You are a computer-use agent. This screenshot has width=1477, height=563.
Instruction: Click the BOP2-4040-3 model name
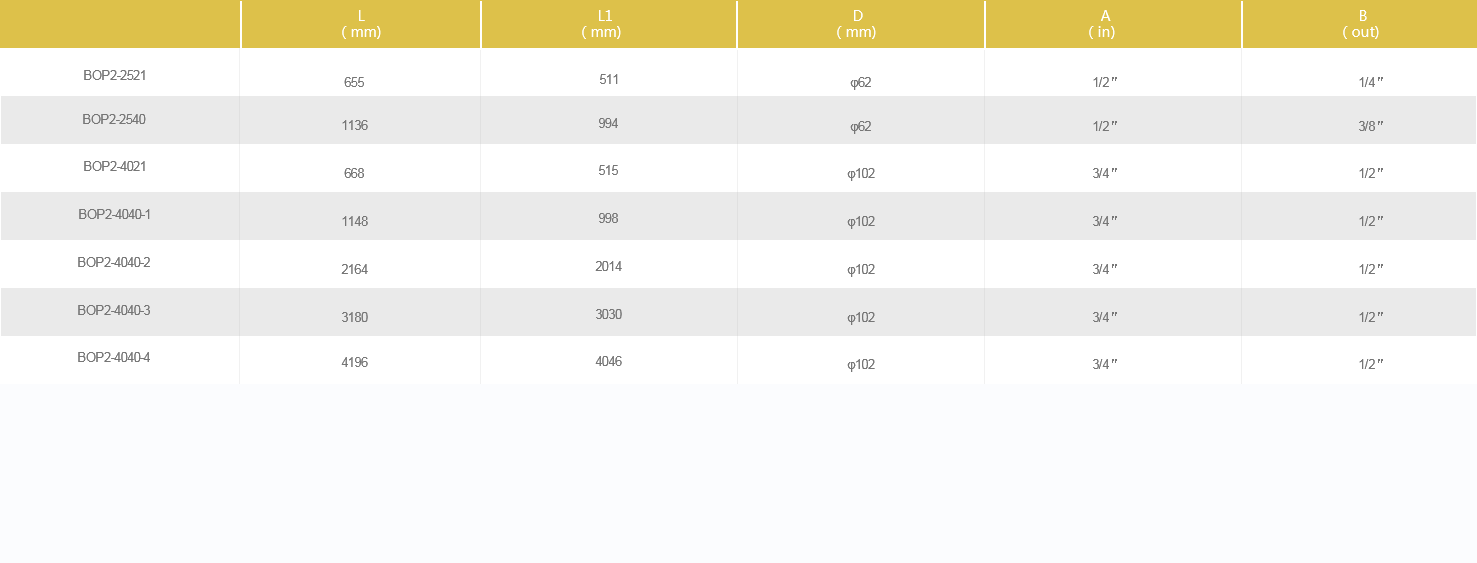pyautogui.click(x=114, y=310)
